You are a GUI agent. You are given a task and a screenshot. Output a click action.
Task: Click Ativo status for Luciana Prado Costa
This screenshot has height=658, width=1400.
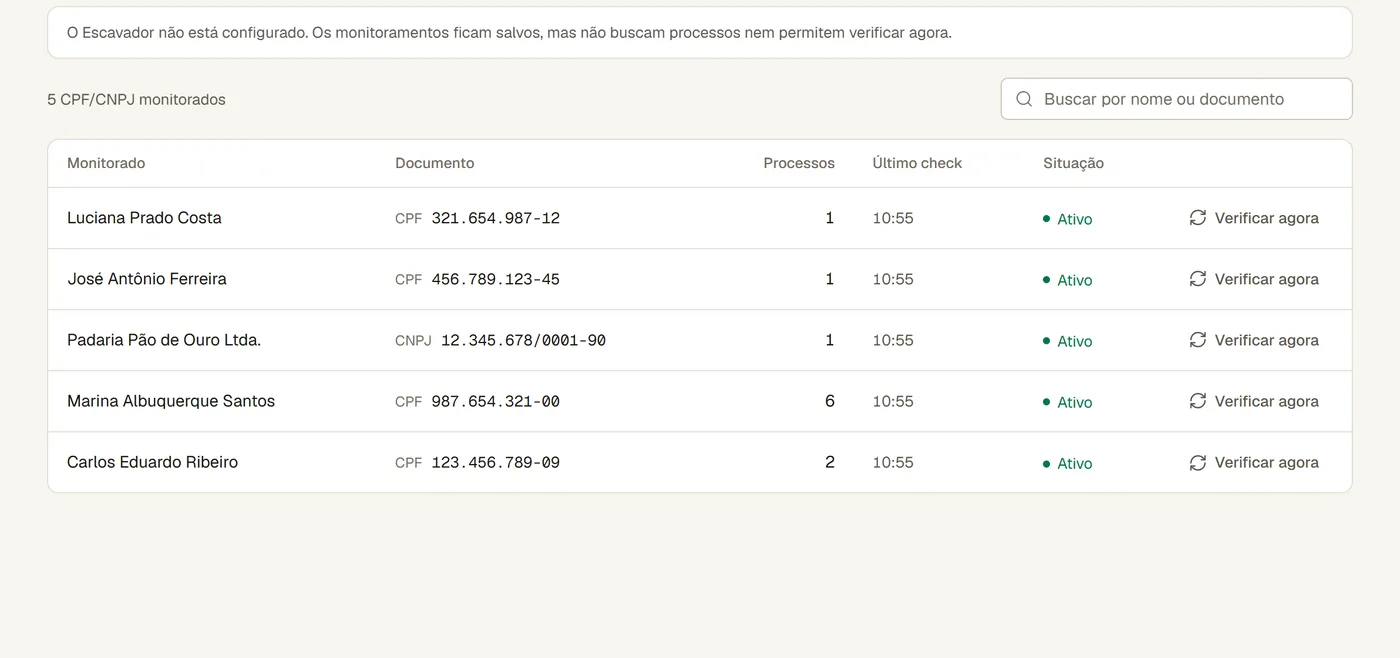coord(1068,219)
